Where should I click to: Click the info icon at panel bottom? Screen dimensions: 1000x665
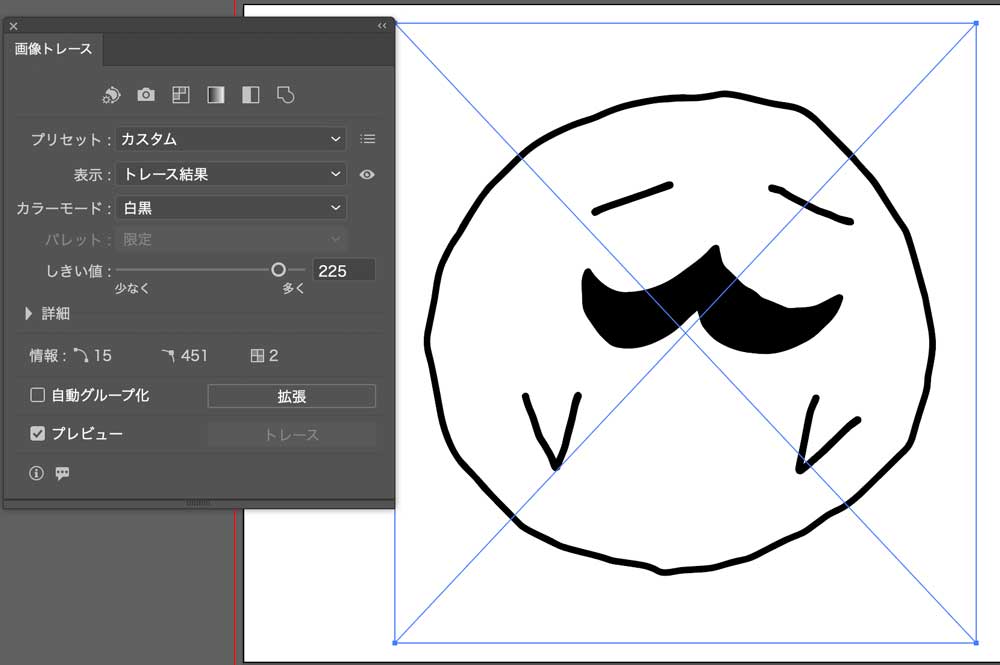click(x=37, y=473)
